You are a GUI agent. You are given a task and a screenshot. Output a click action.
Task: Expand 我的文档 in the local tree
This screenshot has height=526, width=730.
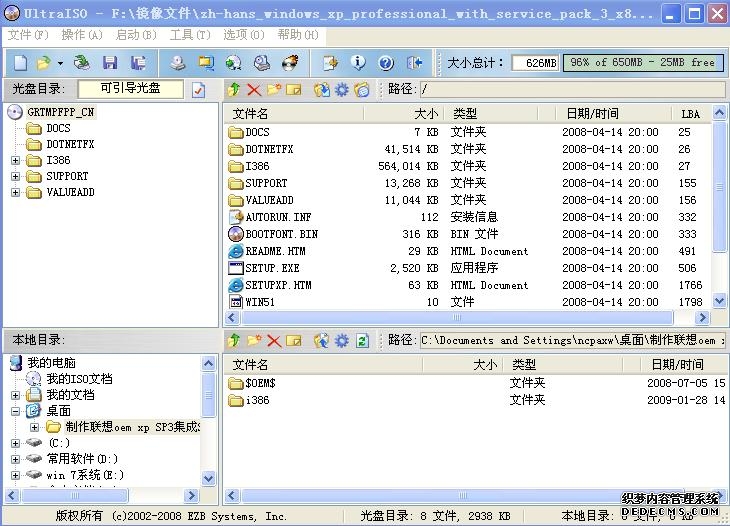click(15, 395)
